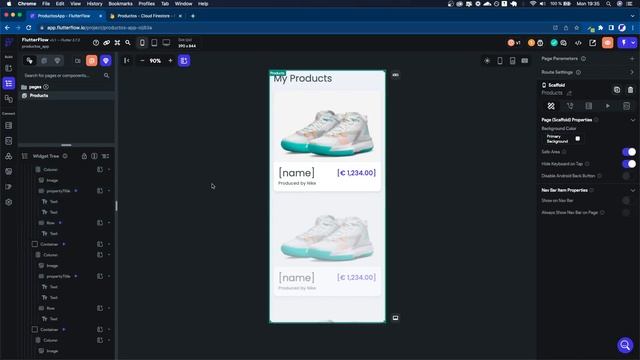Edit the Products page name pencil
Image resolution: width=640 pixels, height=360 pixels.
[569, 93]
